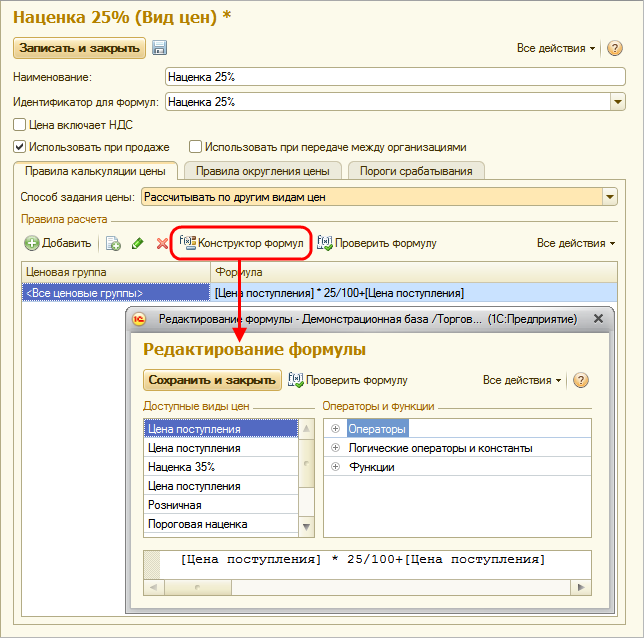Click the Записать и закрыть button
The width and height of the screenshot is (644, 638).
coord(79,48)
